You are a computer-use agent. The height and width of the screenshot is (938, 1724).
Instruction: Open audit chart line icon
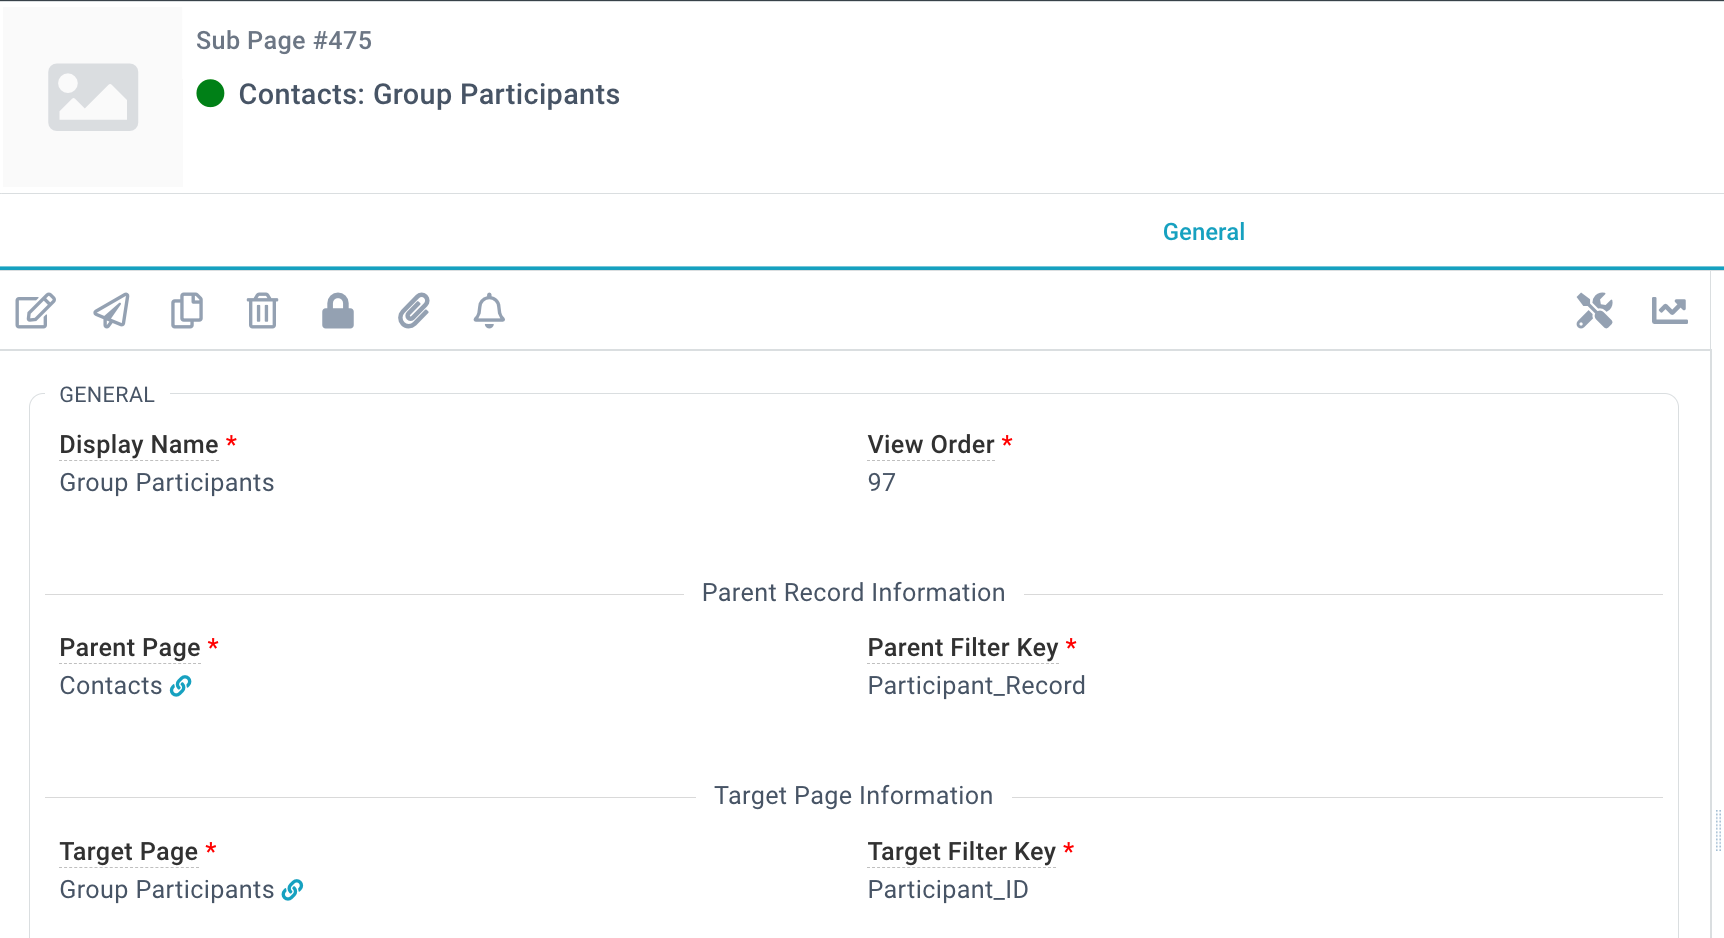click(1670, 311)
